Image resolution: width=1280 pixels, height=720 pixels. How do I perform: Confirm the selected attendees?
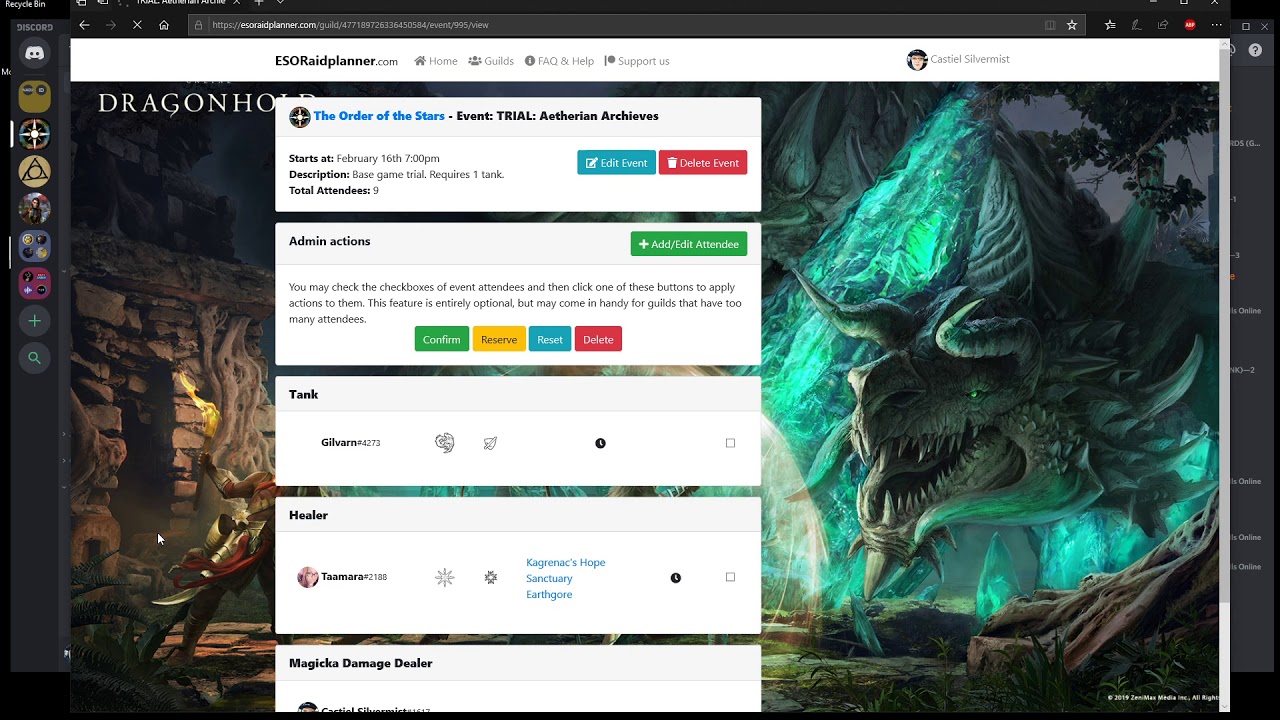pos(442,339)
